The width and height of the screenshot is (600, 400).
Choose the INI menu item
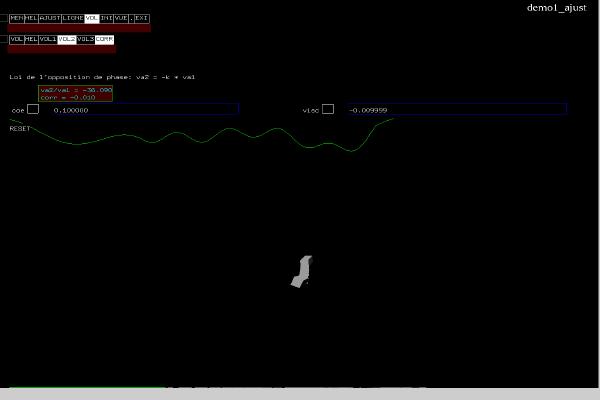click(106, 18)
